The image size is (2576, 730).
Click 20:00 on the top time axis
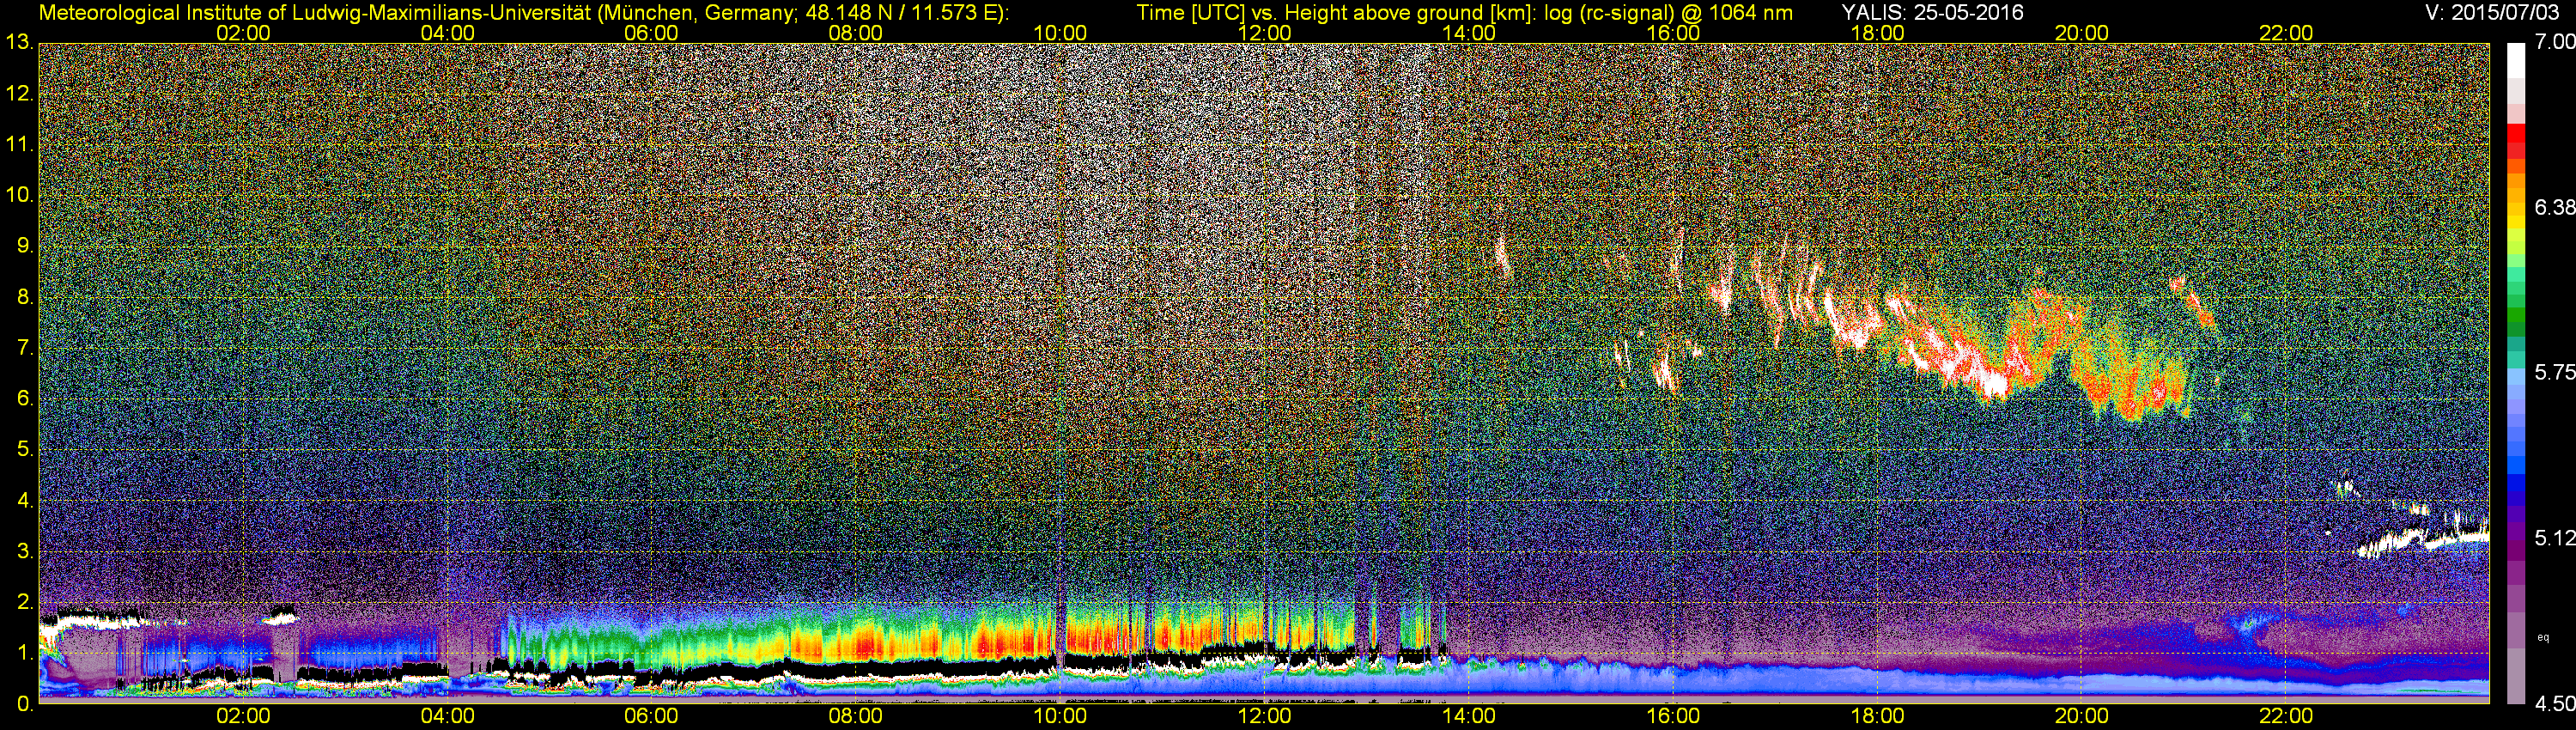2081,33
